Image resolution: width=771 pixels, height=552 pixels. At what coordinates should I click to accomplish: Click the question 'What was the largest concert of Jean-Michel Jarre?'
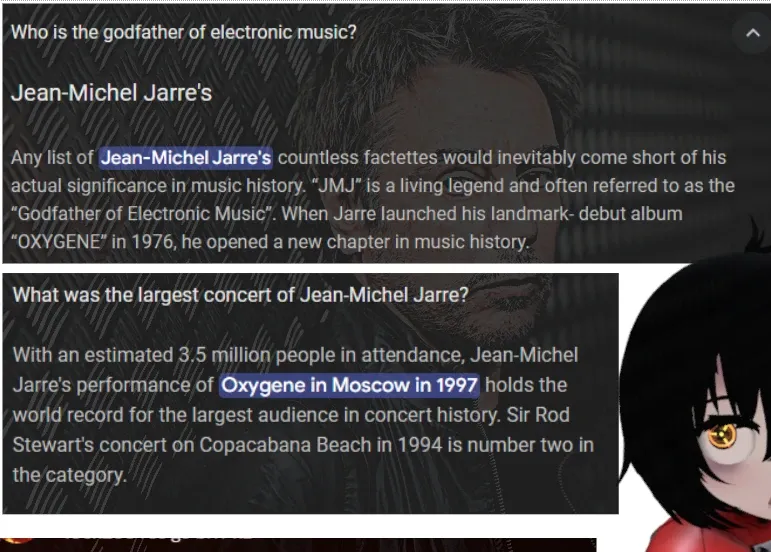[240, 295]
